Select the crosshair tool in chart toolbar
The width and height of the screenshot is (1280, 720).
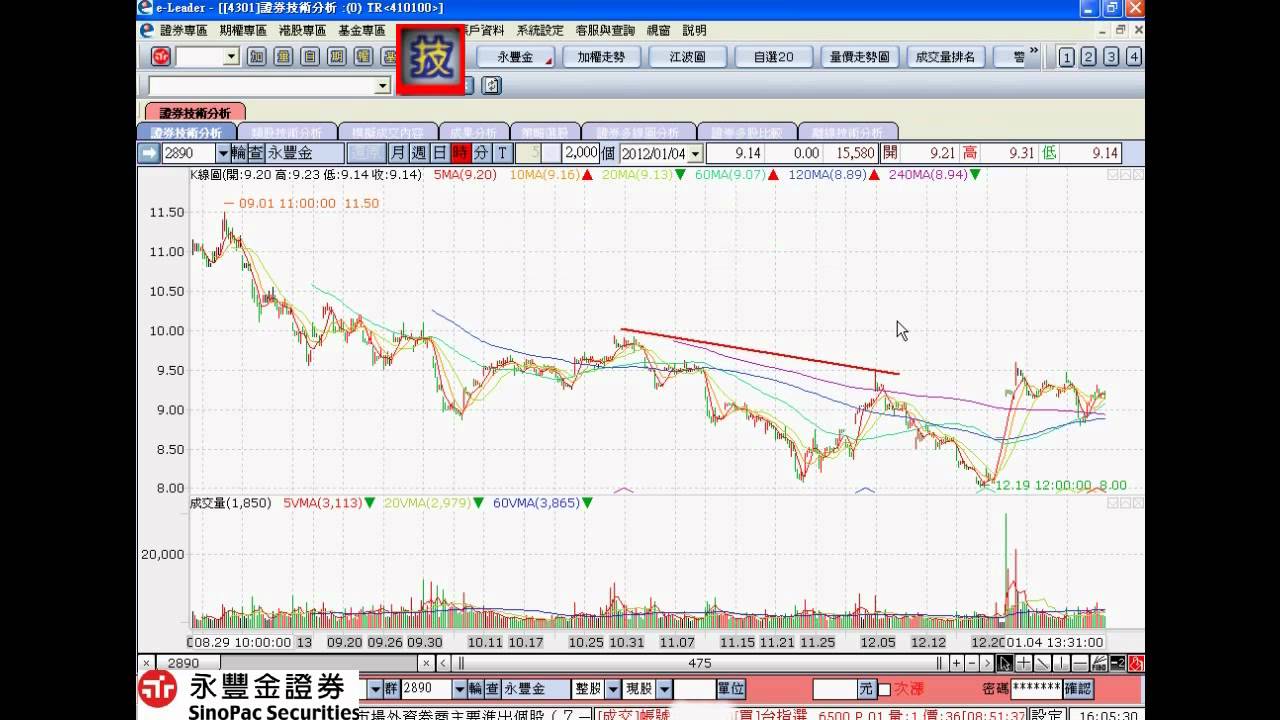[1024, 663]
